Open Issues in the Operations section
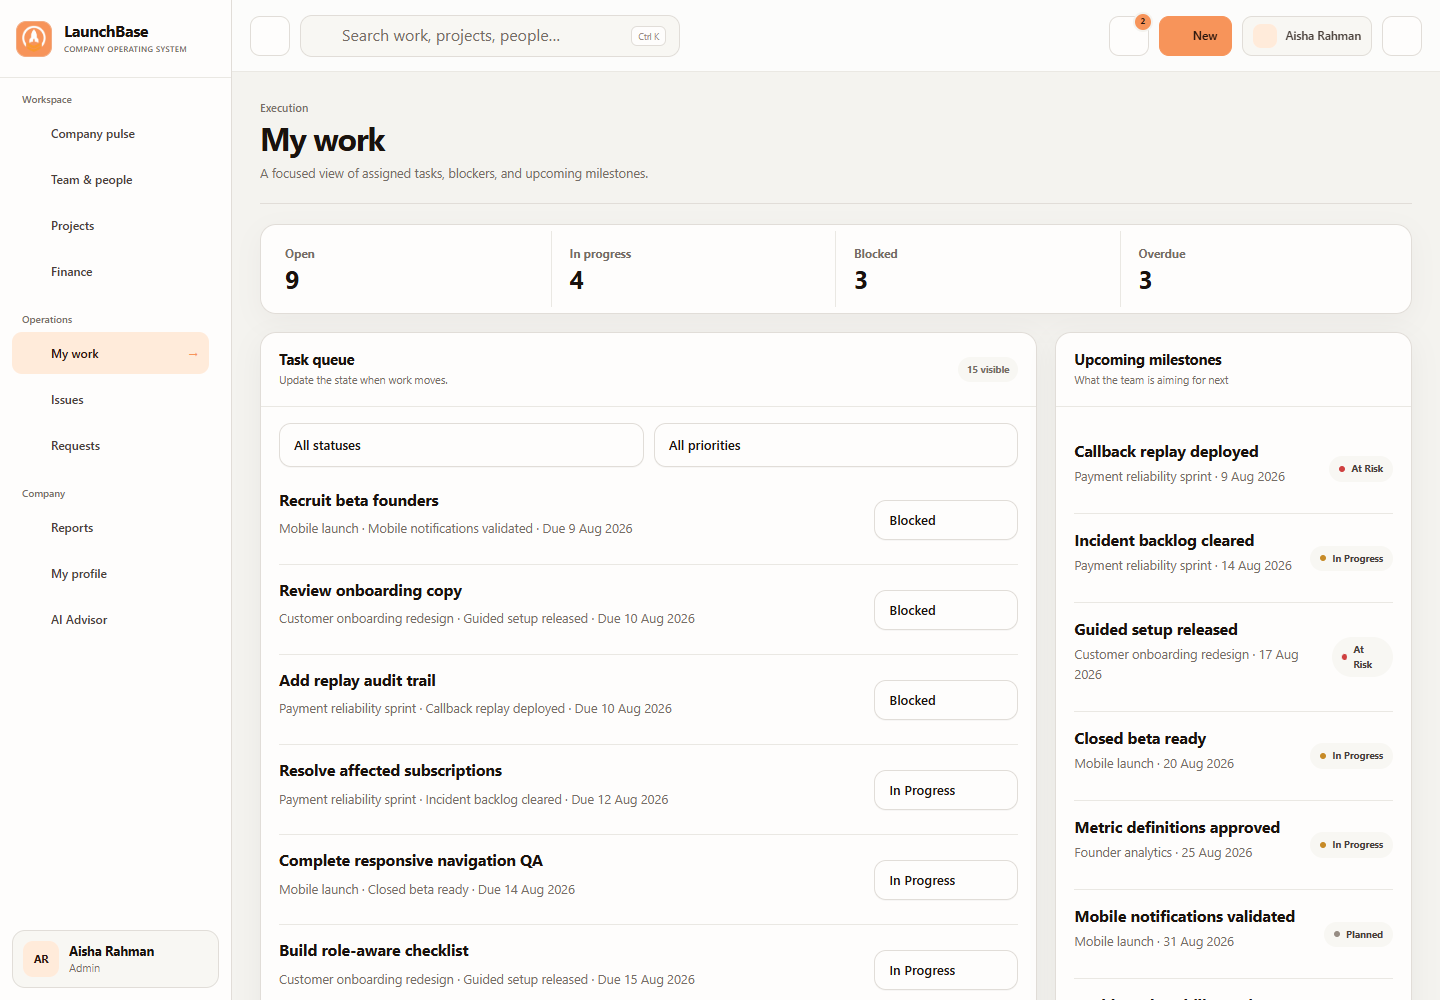The width and height of the screenshot is (1440, 1000). pyautogui.click(x=110, y=400)
